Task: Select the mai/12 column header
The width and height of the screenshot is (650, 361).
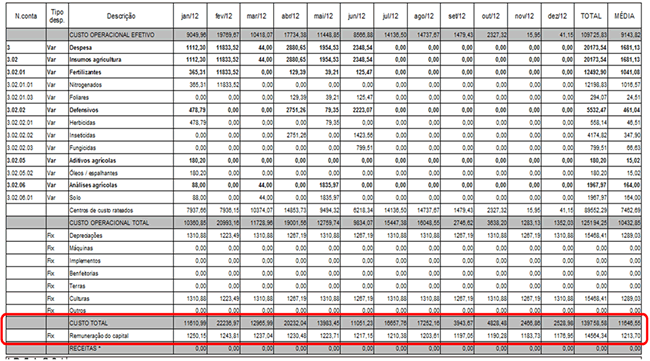Action: pyautogui.click(x=323, y=16)
